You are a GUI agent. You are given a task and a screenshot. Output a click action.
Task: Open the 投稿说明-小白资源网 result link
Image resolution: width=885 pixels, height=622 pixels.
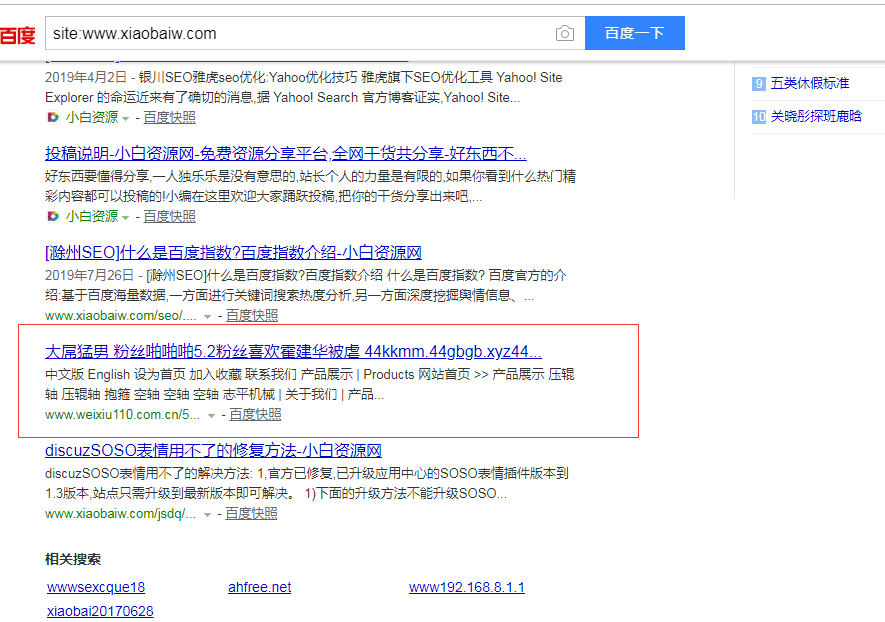pos(286,154)
